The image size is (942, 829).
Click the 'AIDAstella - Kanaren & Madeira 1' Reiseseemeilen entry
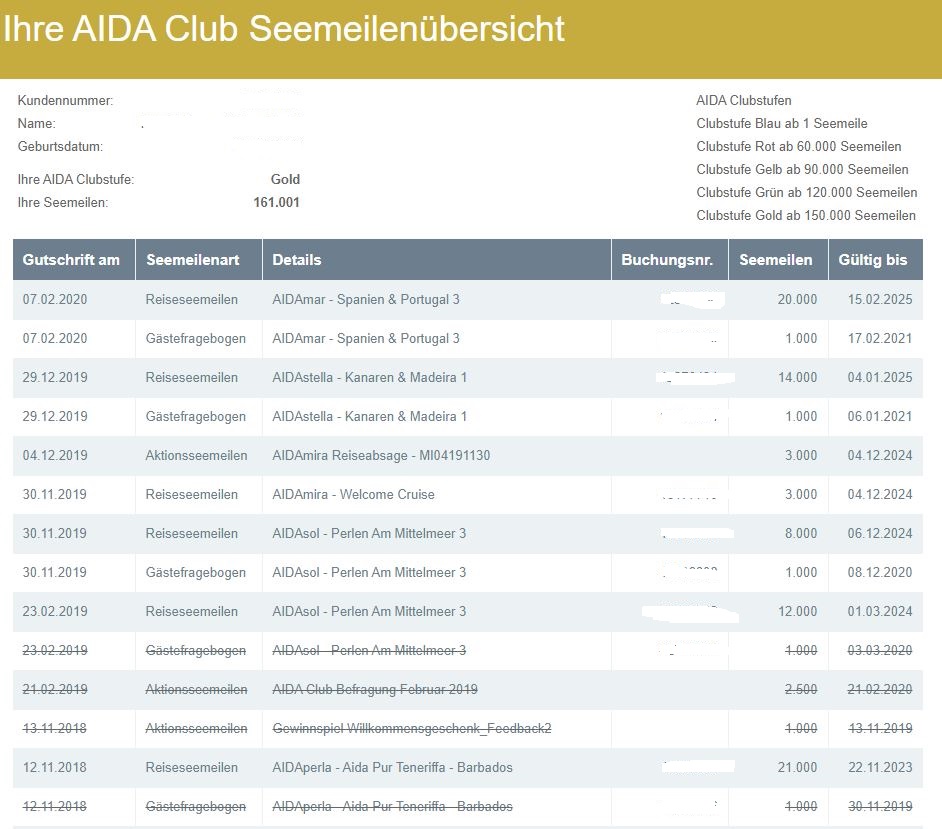[x=369, y=378]
